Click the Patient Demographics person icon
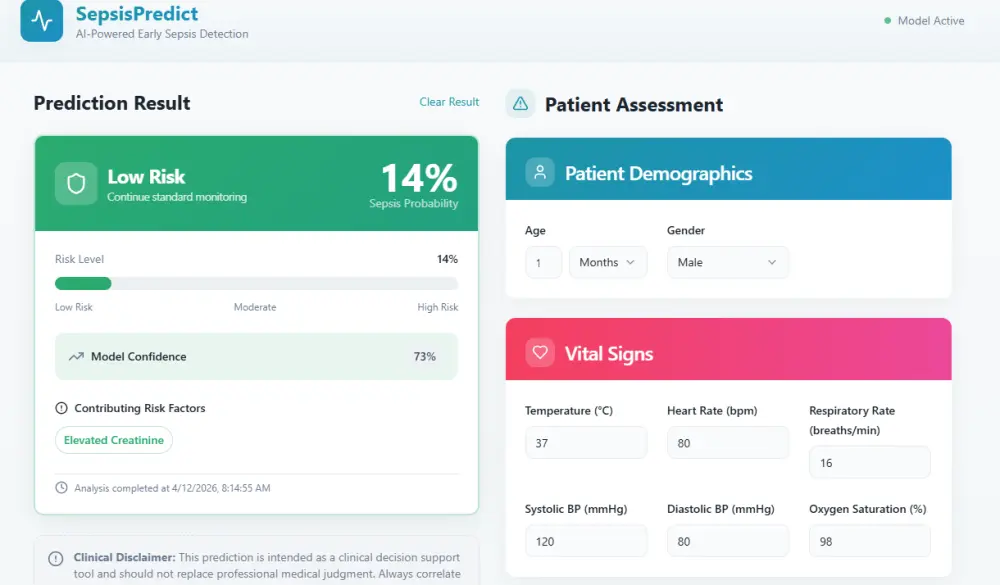This screenshot has height=585, width=1000. 540,172
